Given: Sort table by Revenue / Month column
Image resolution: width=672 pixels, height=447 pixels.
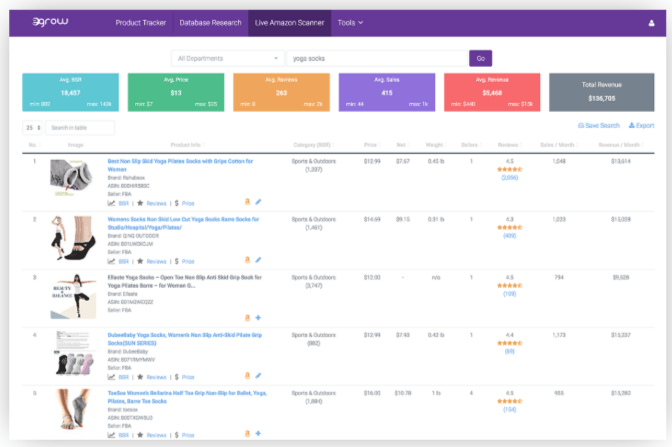Looking at the screenshot, I should tap(621, 145).
